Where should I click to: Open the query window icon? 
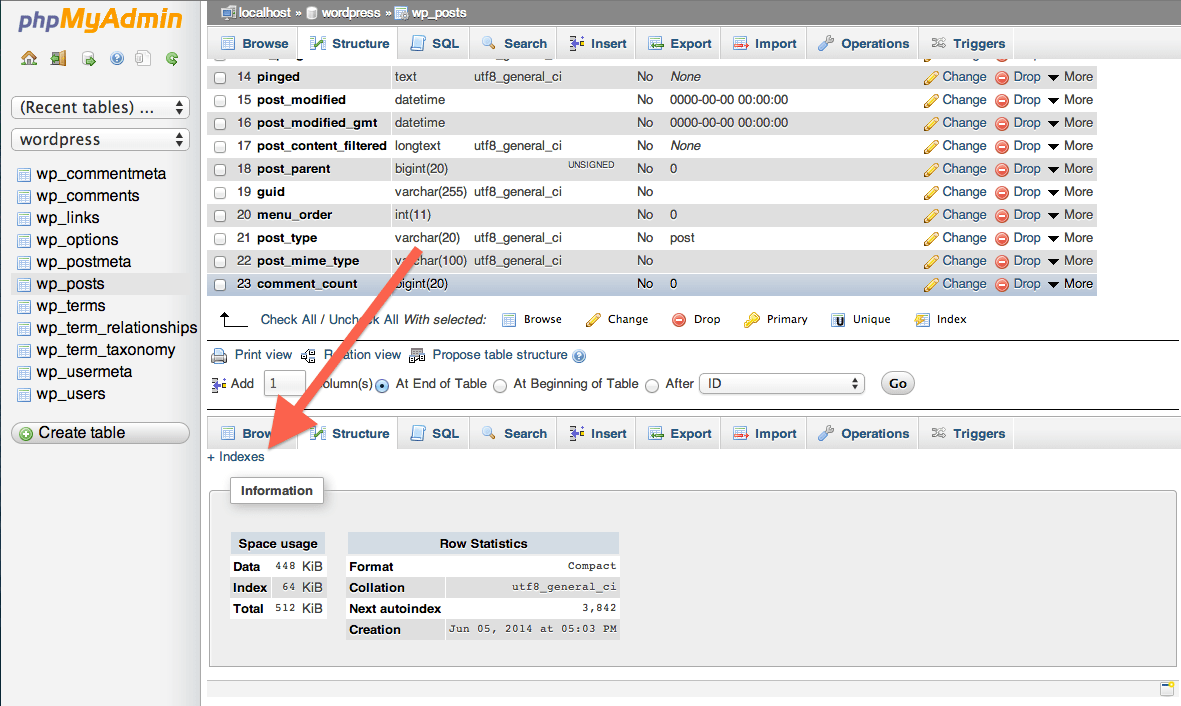coord(88,59)
